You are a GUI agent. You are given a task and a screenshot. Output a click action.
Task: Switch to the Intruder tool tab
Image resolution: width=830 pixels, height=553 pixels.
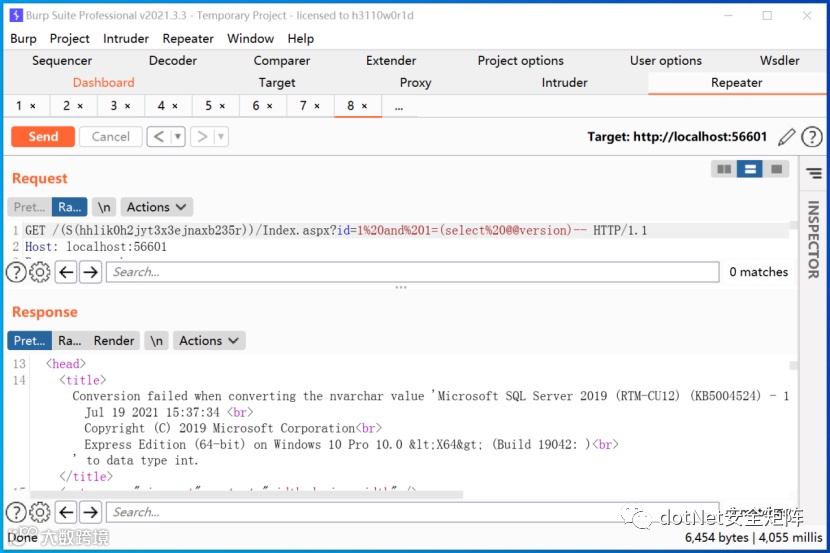pos(564,83)
